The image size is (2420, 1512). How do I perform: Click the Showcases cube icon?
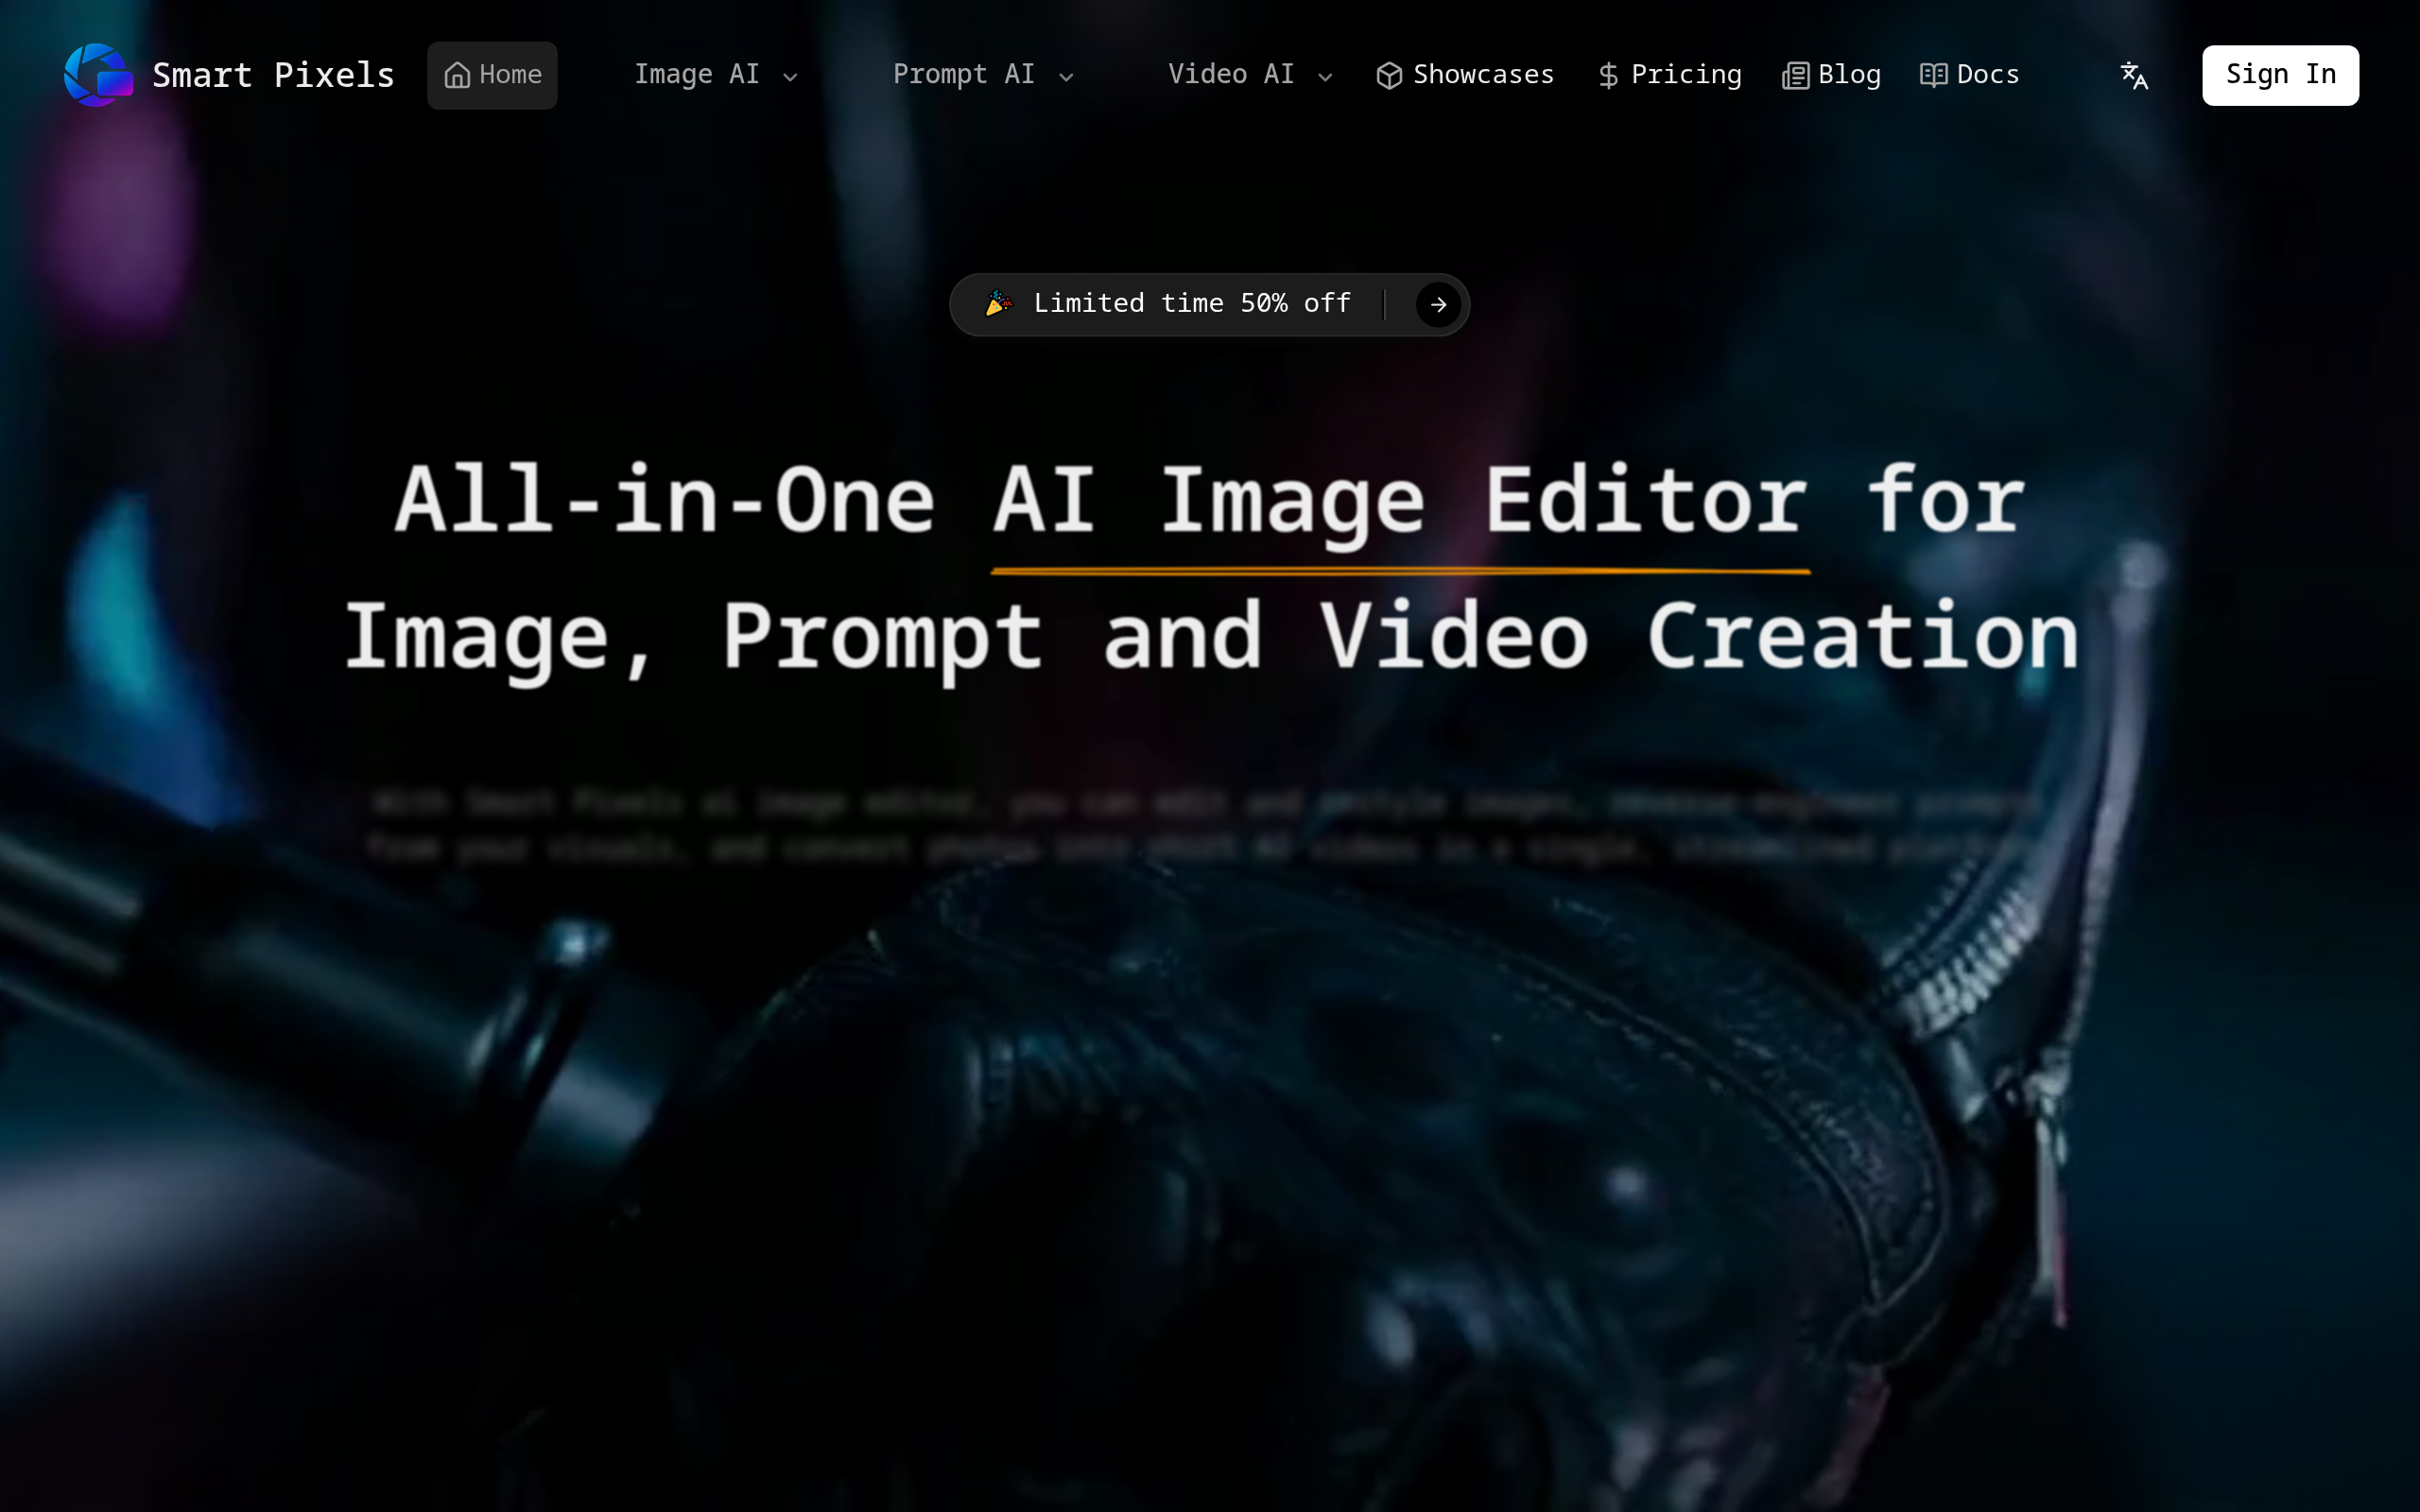pyautogui.click(x=1388, y=76)
